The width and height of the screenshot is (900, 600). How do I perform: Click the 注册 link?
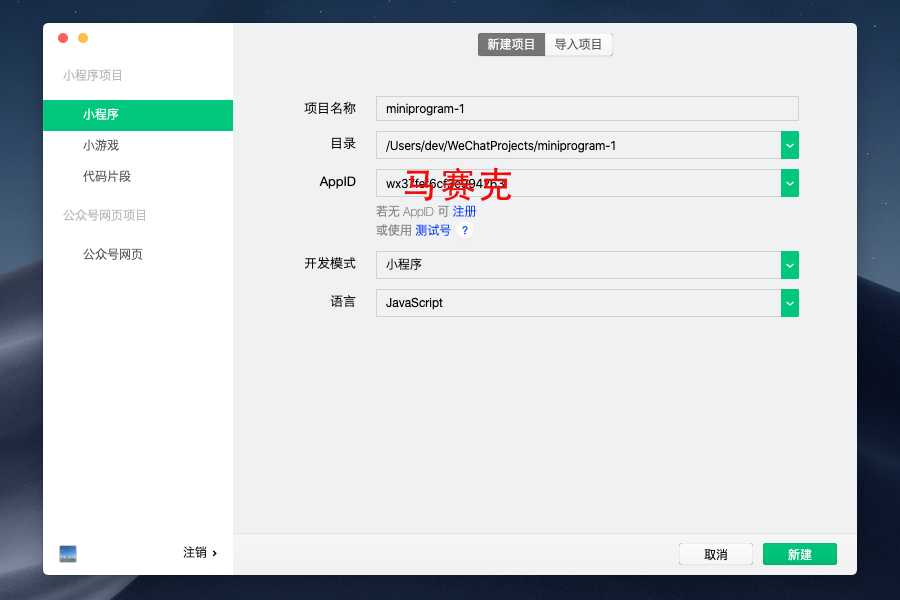tap(464, 211)
